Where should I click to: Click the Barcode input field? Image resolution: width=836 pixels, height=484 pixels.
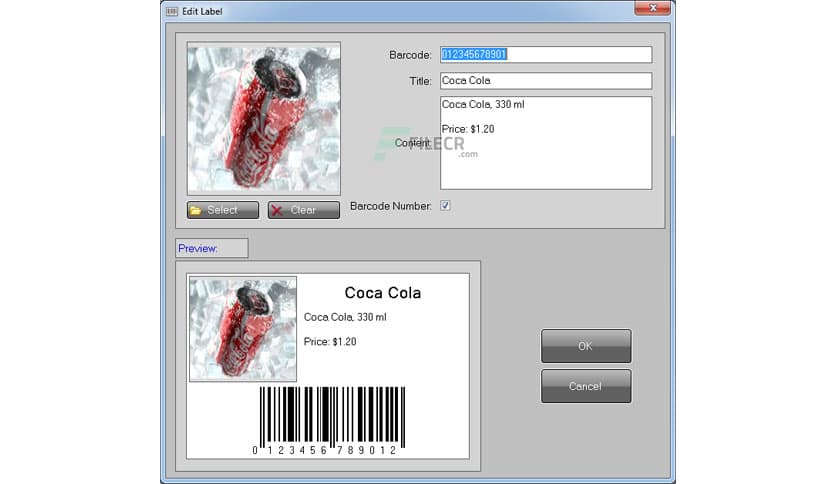point(545,54)
